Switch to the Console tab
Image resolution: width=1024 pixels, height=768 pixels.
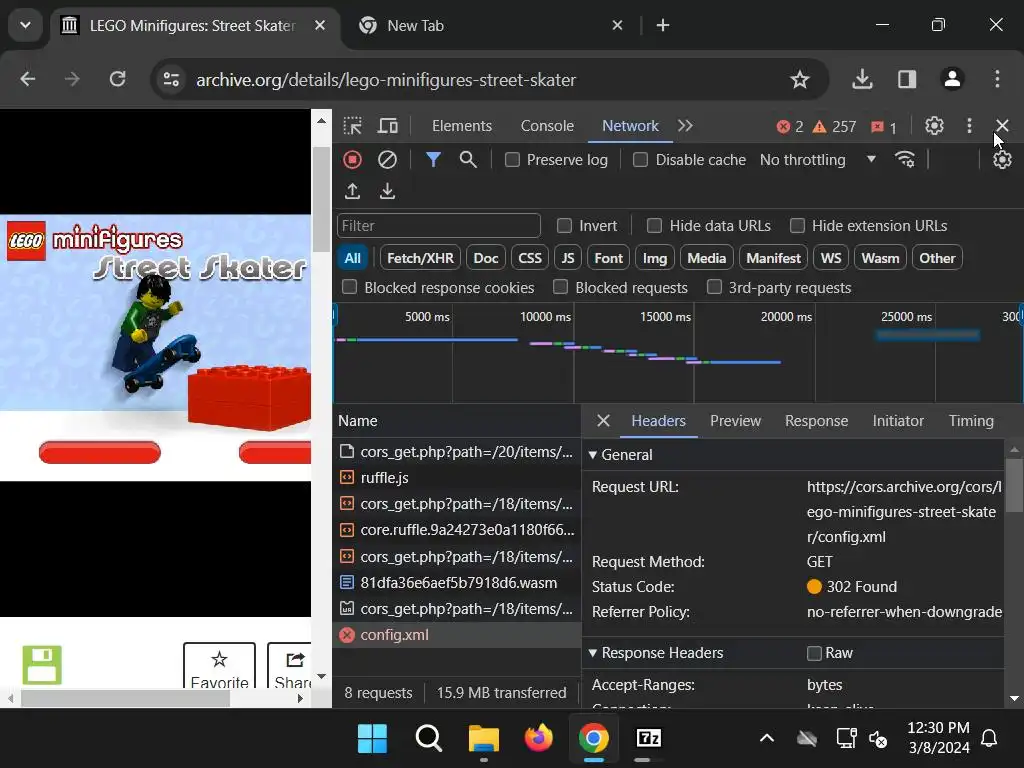coord(547,125)
